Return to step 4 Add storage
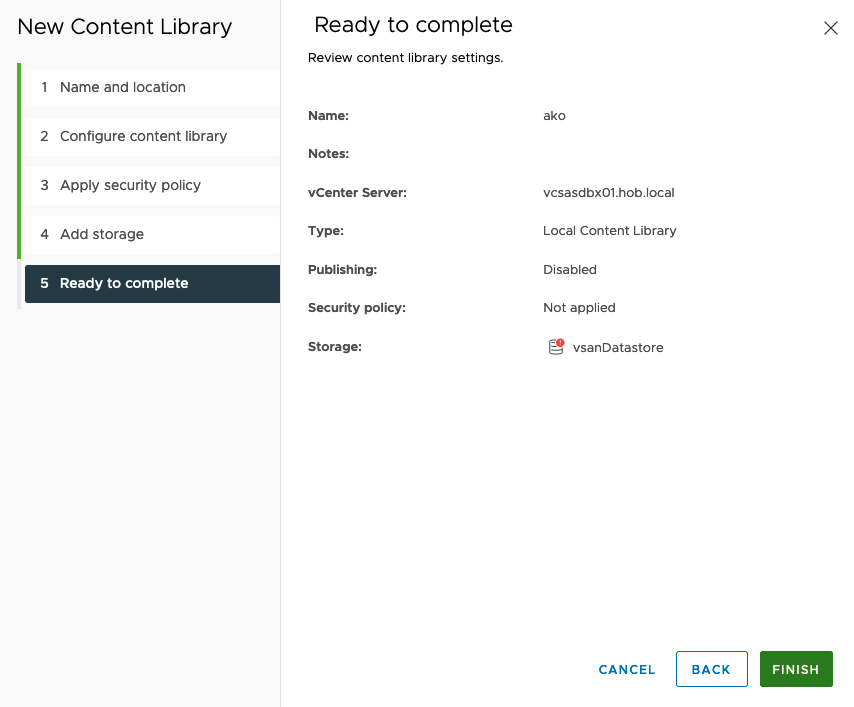 [x=101, y=234]
